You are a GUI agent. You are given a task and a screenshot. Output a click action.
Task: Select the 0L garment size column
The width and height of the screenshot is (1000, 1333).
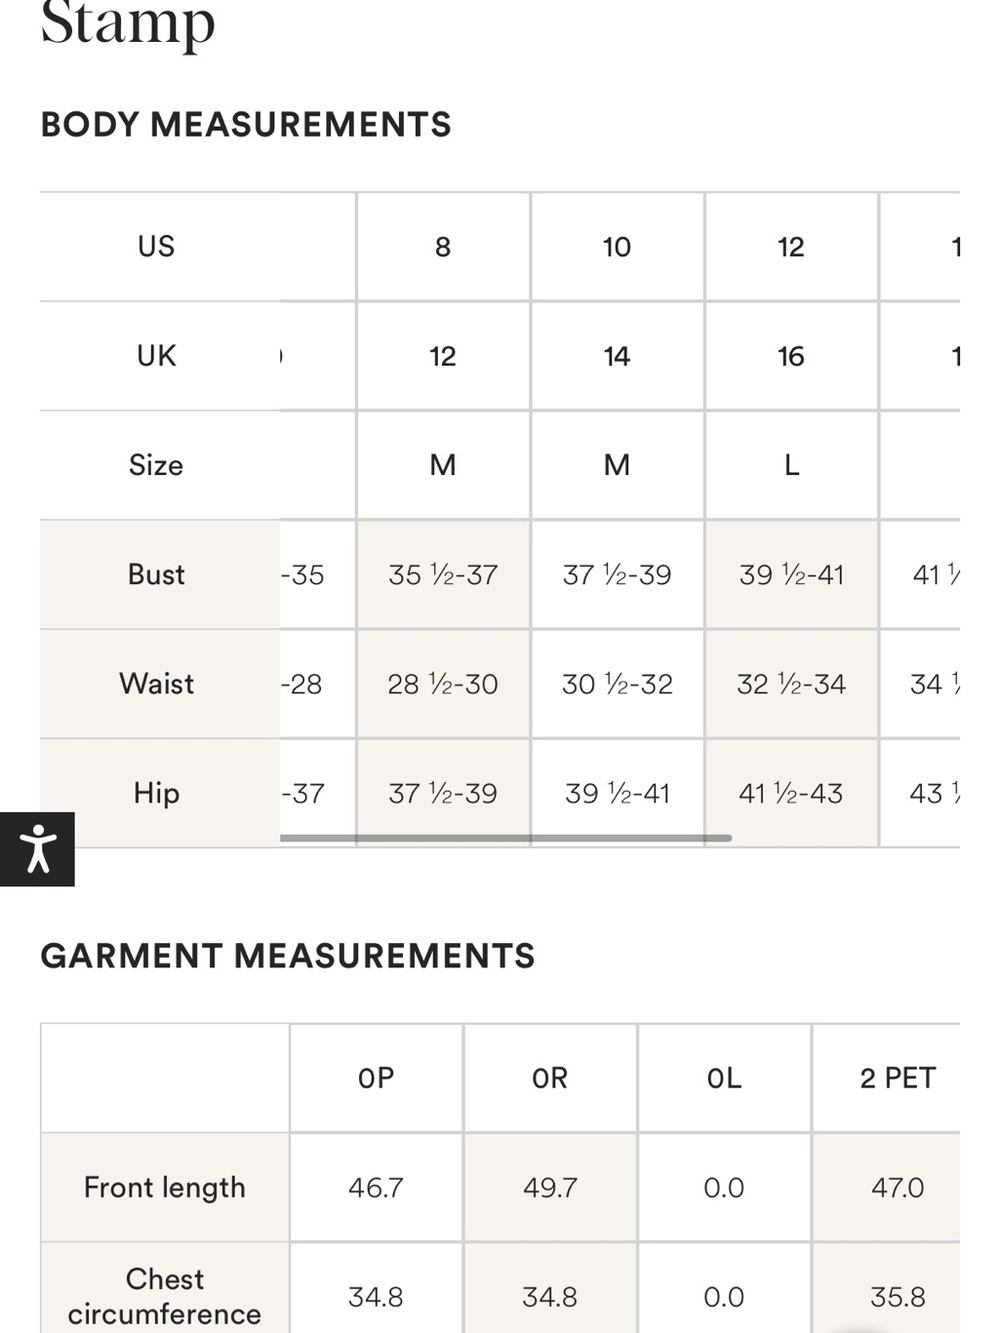(724, 1078)
